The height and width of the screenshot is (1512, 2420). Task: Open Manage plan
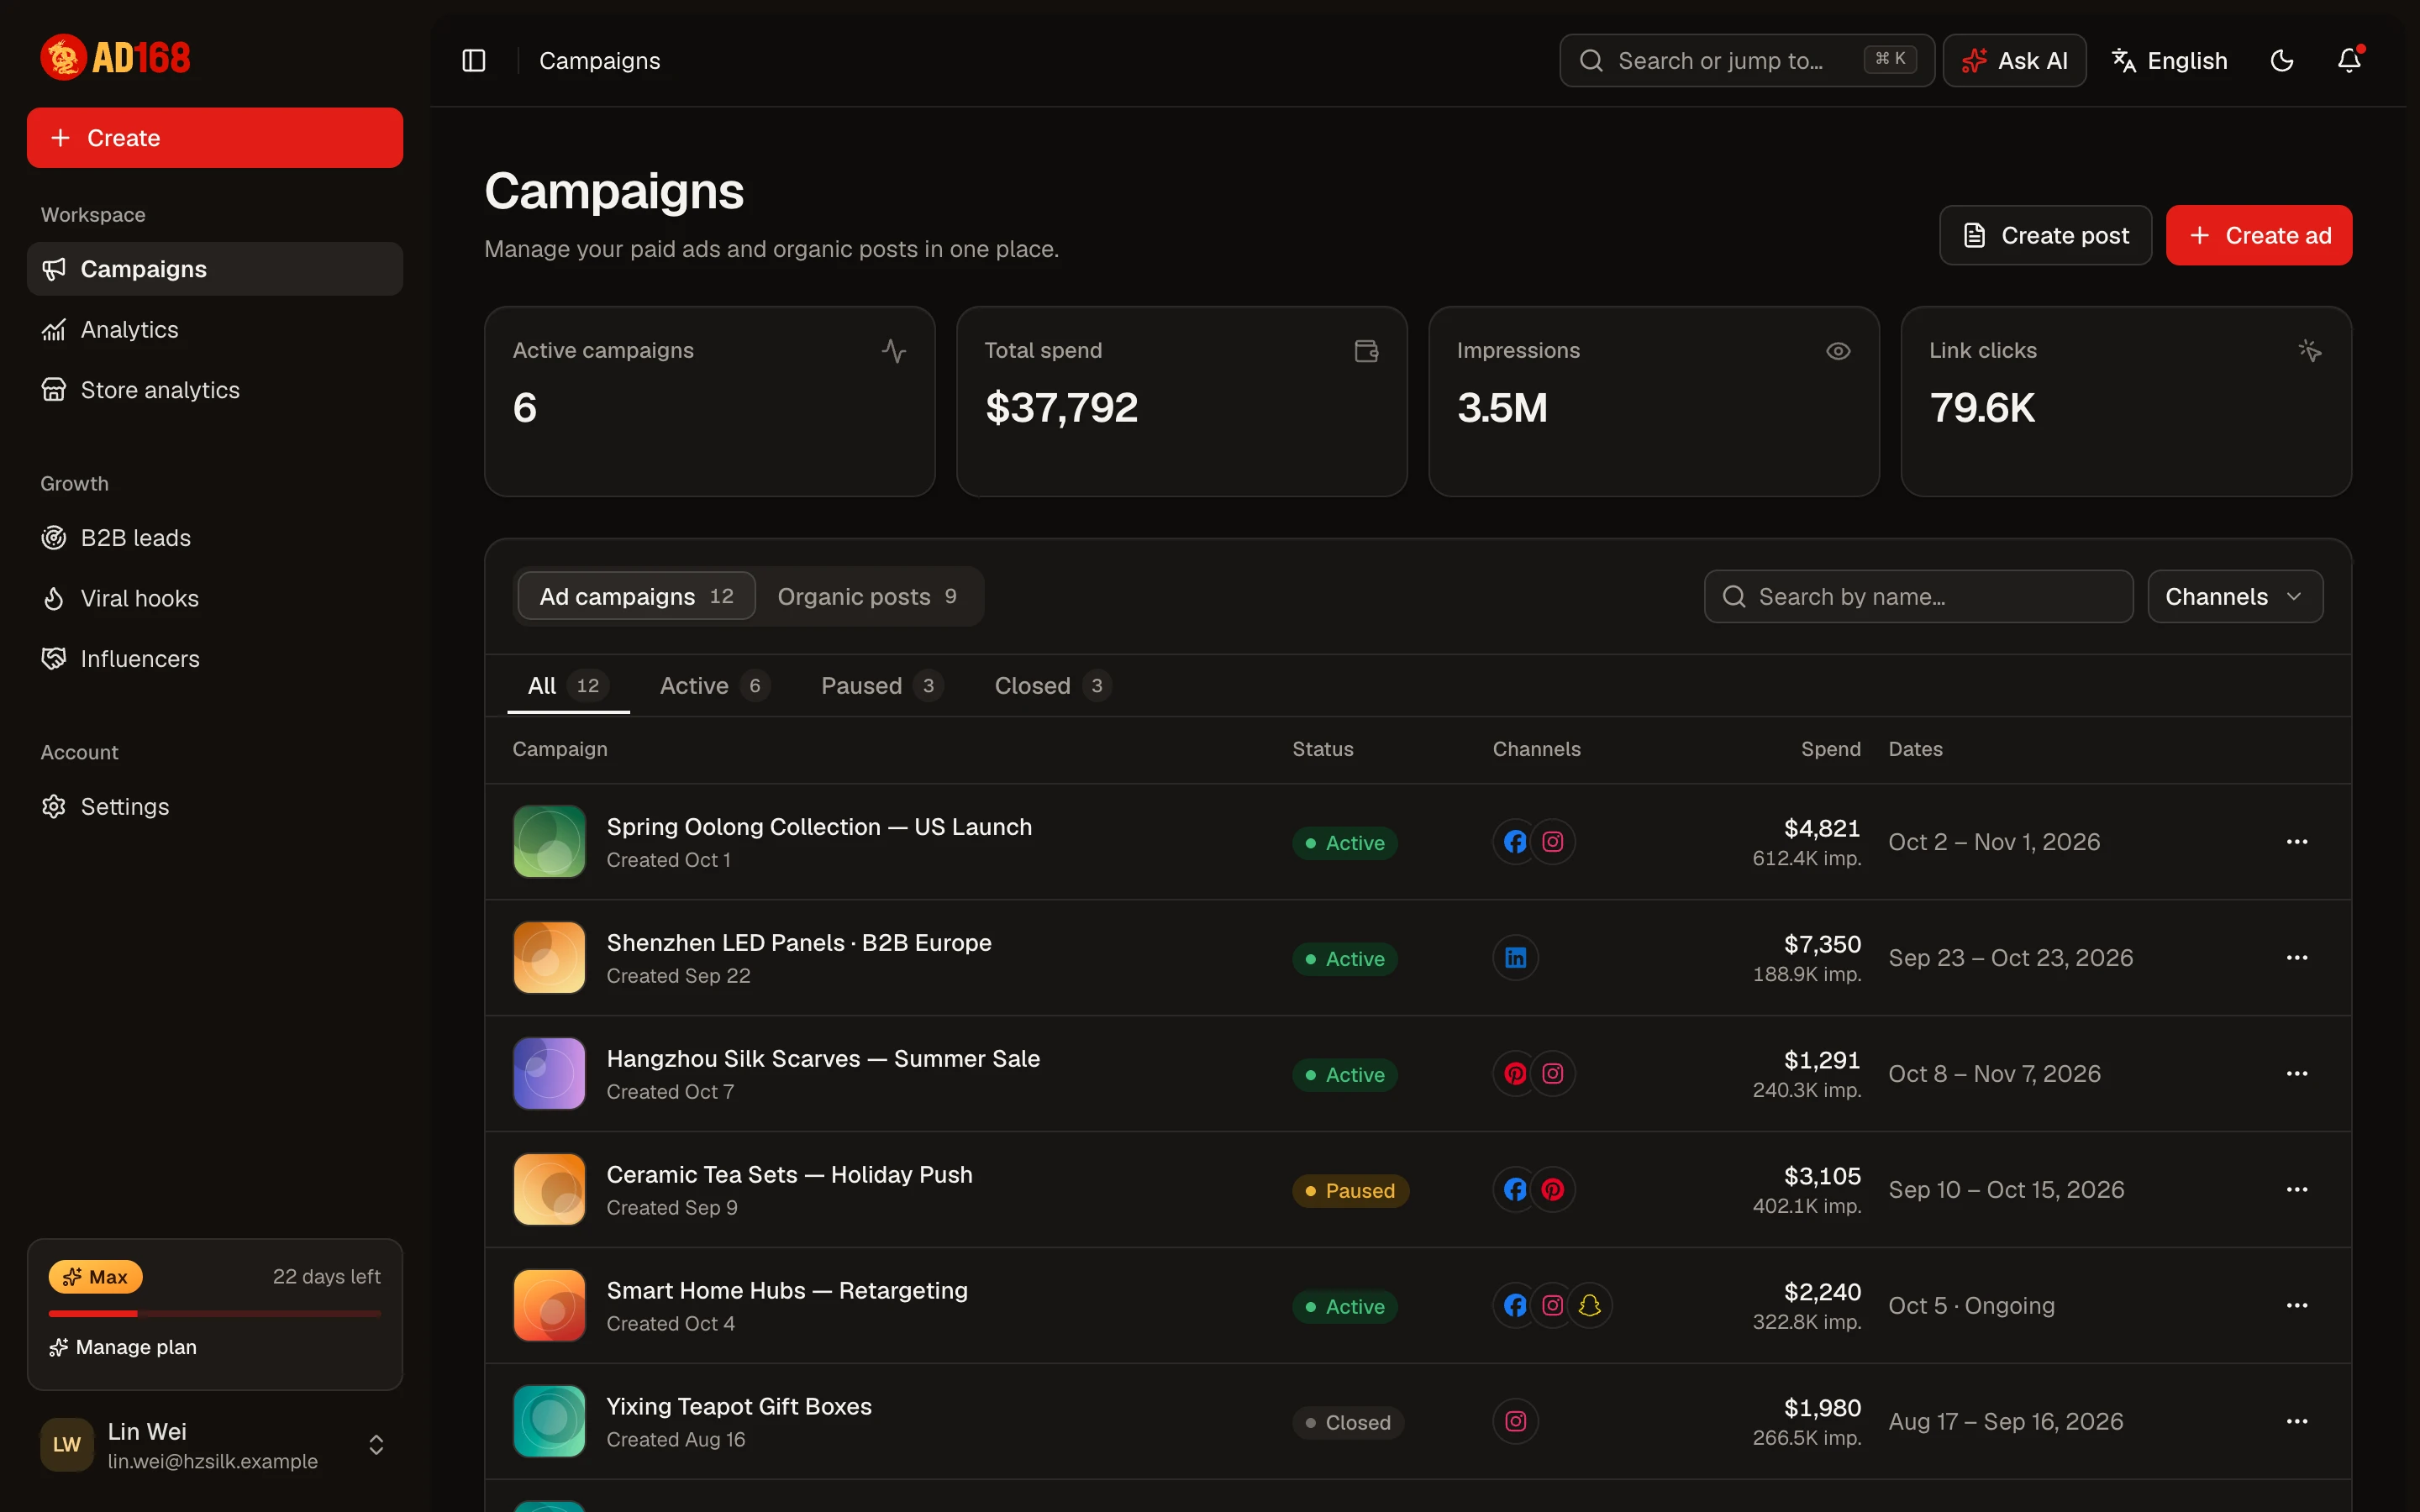pyautogui.click(x=123, y=1347)
